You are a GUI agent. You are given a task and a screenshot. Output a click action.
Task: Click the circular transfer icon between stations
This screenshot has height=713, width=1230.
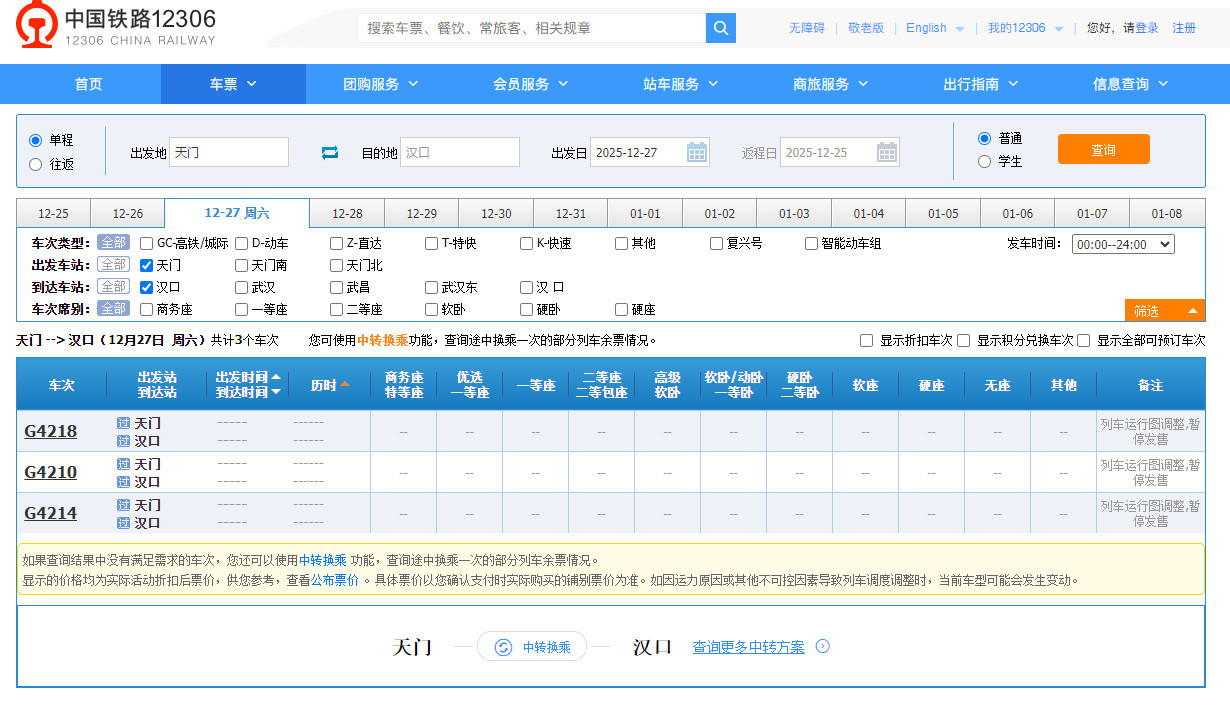504,647
